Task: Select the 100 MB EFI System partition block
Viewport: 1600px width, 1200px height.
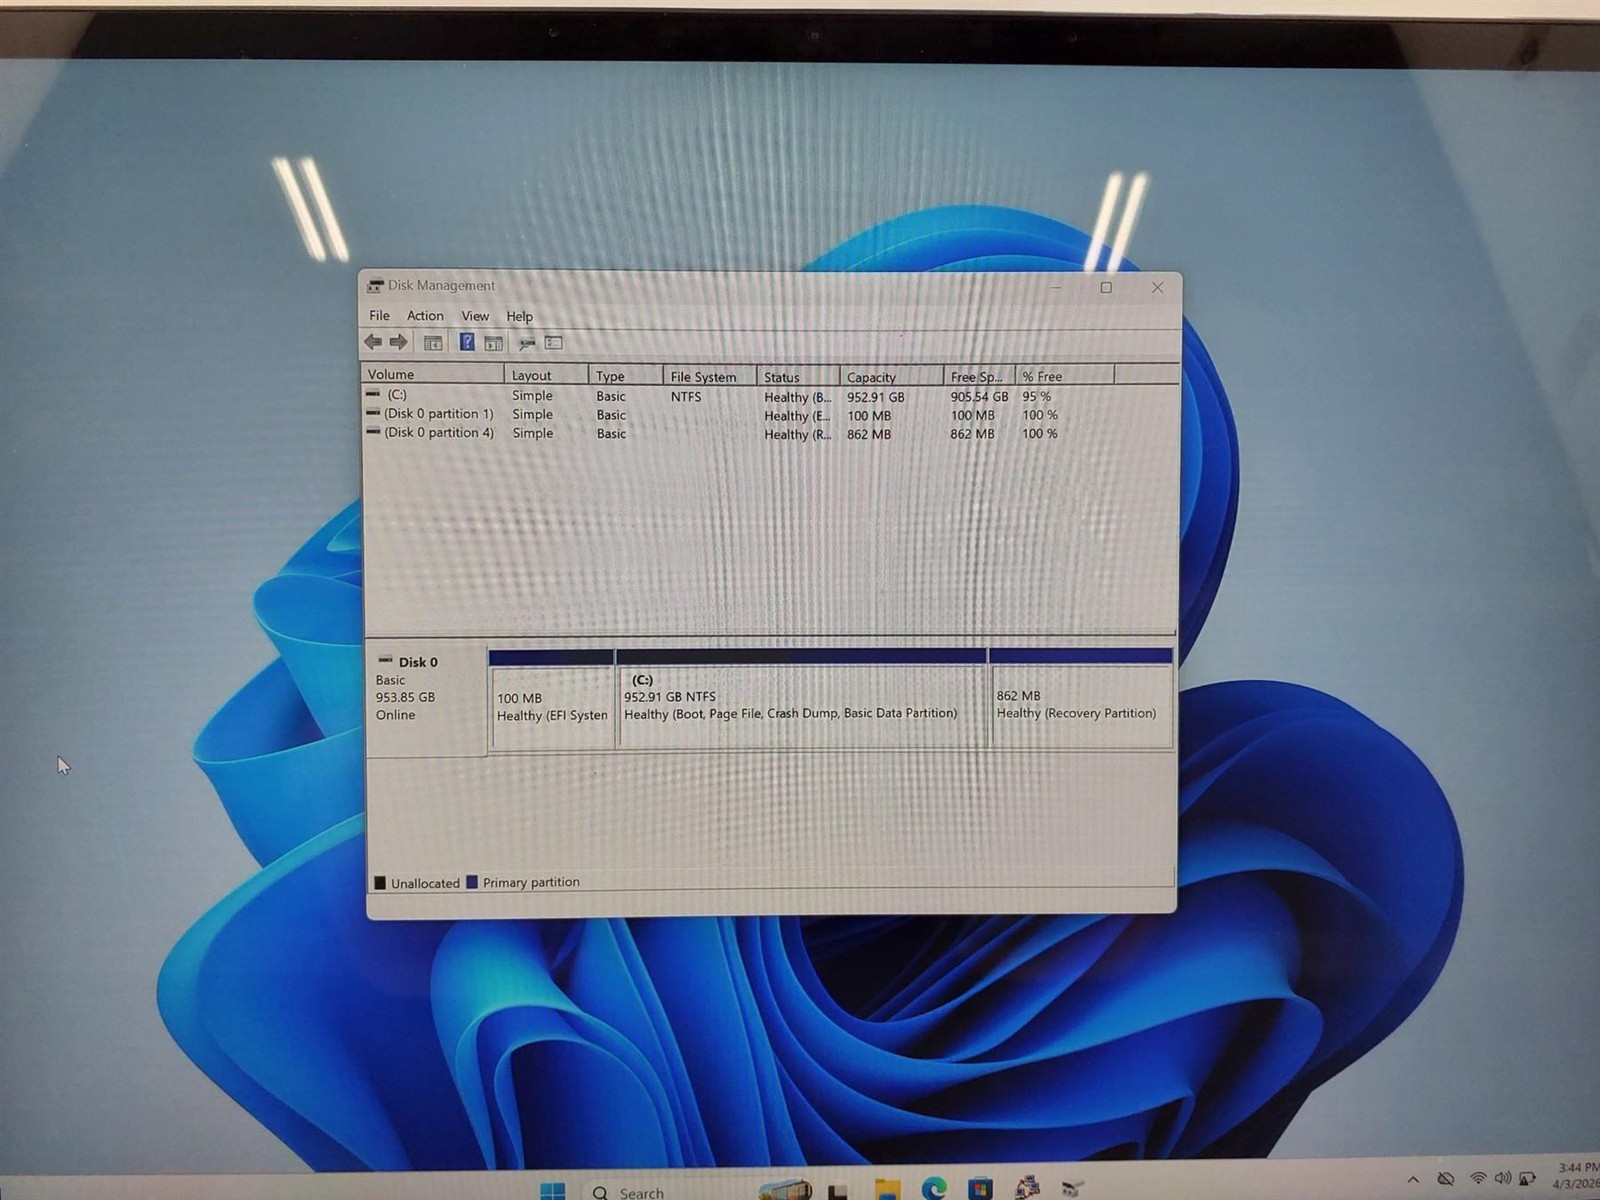Action: pos(551,698)
